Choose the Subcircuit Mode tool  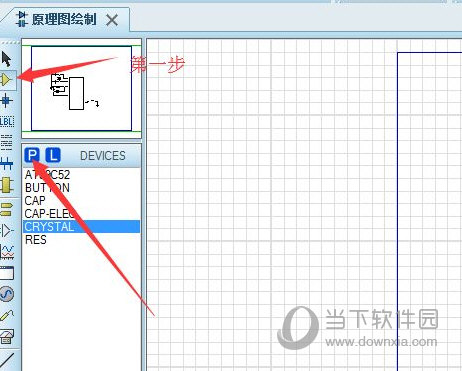[6, 185]
